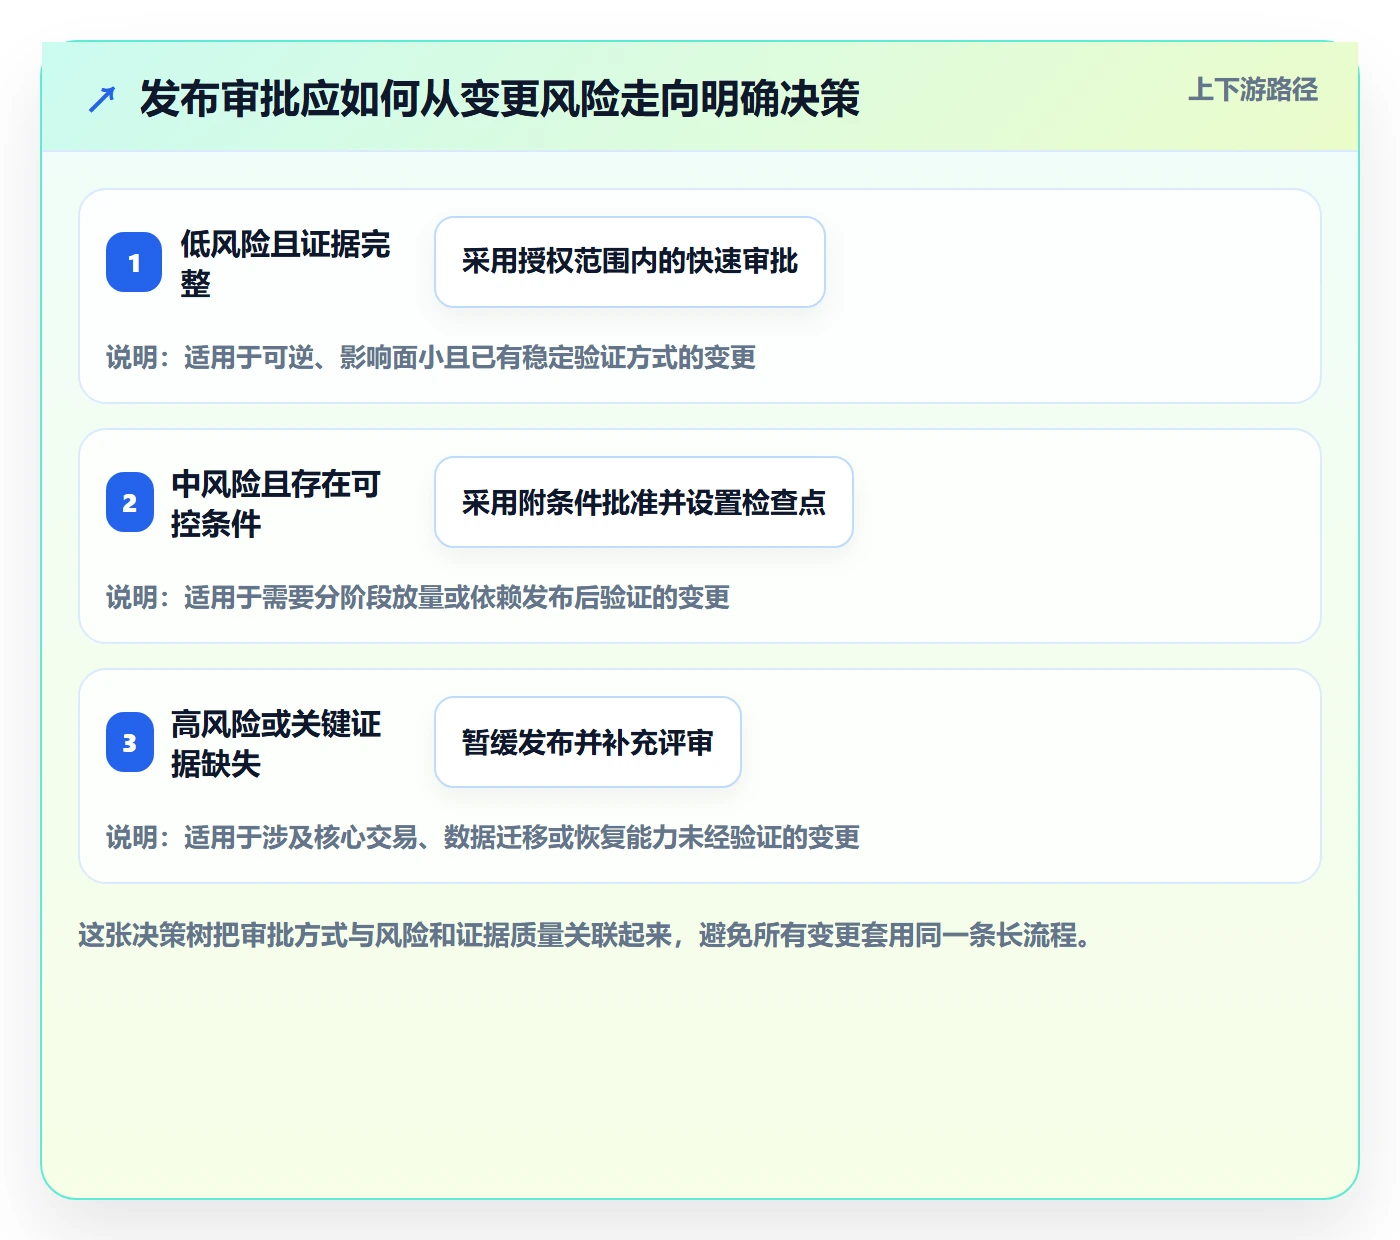The image size is (1400, 1240).
Task: Click the condition 高风险或关键证据缺失
Action: click(x=276, y=743)
